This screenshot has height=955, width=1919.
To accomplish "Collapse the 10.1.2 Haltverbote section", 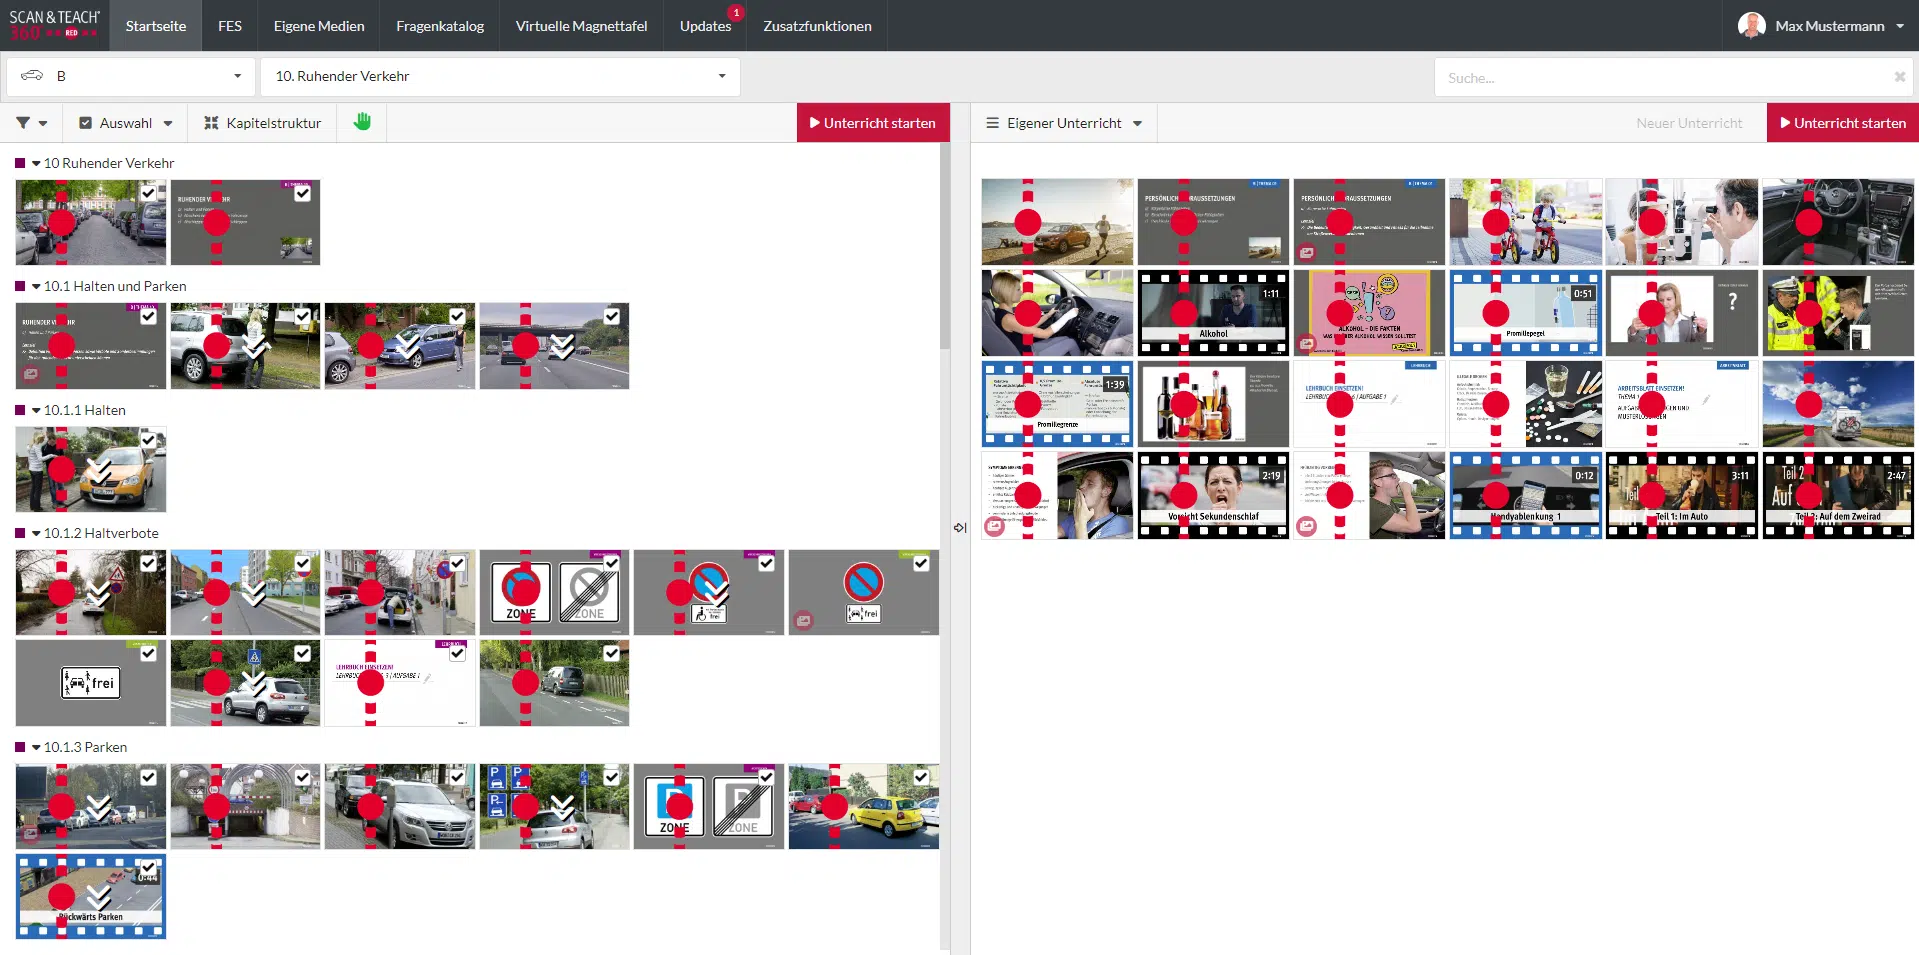I will coord(36,534).
